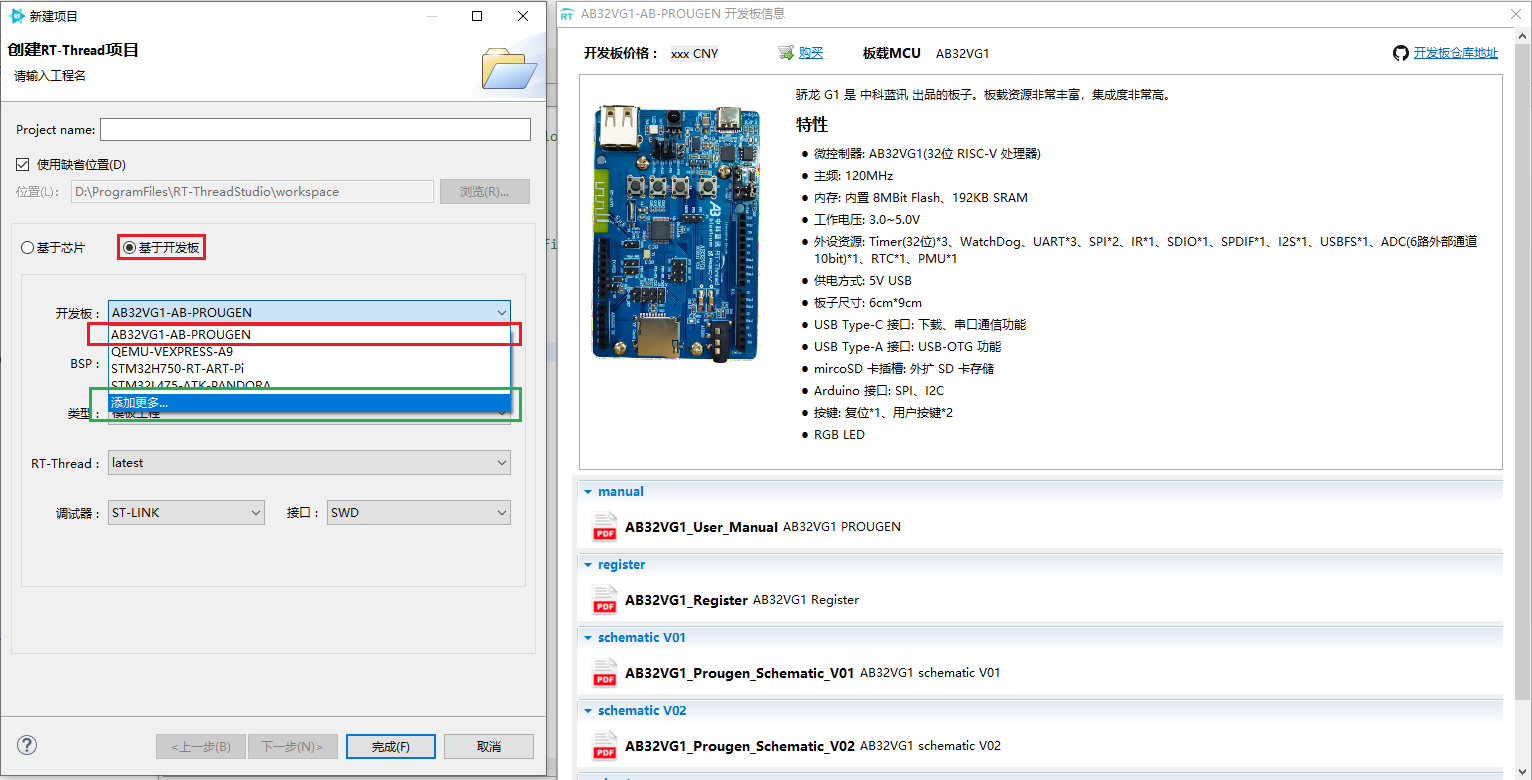Click the 浏览(R)... button

(485, 192)
